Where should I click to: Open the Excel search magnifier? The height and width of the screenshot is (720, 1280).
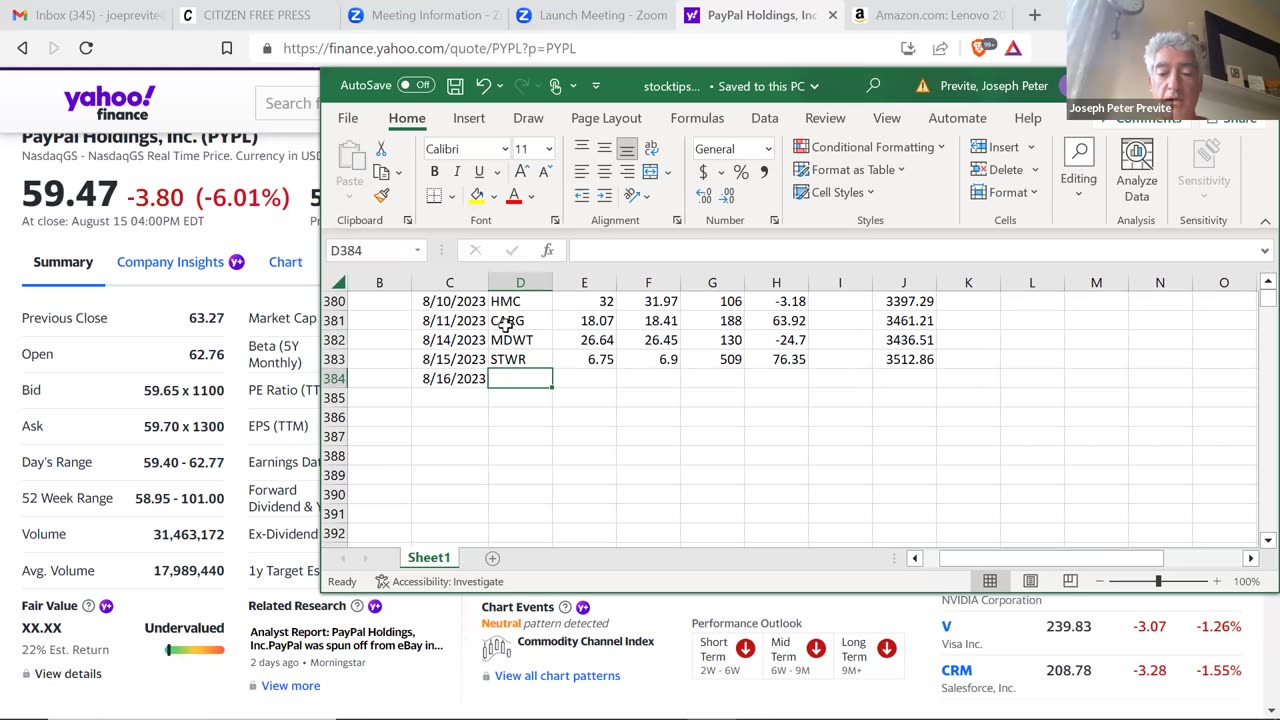(x=874, y=86)
